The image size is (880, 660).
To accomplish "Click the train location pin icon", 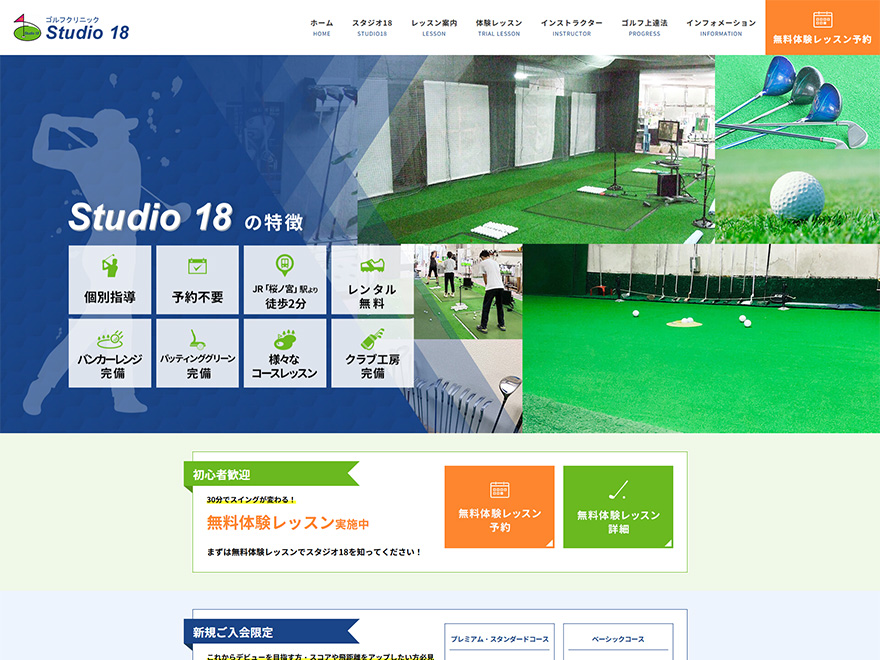I will click(285, 264).
